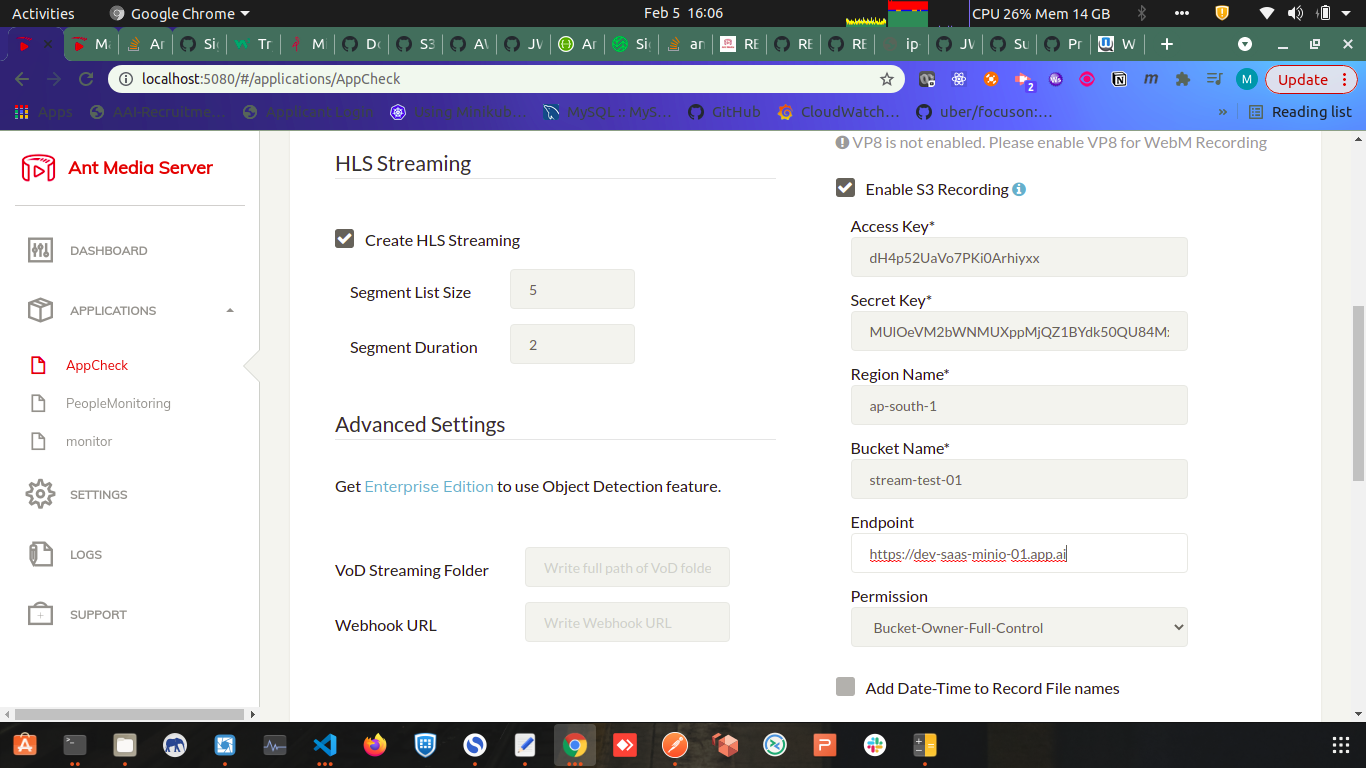Image resolution: width=1366 pixels, height=768 pixels.
Task: Enable Add Date-Time to Record File names
Action: coord(845,687)
